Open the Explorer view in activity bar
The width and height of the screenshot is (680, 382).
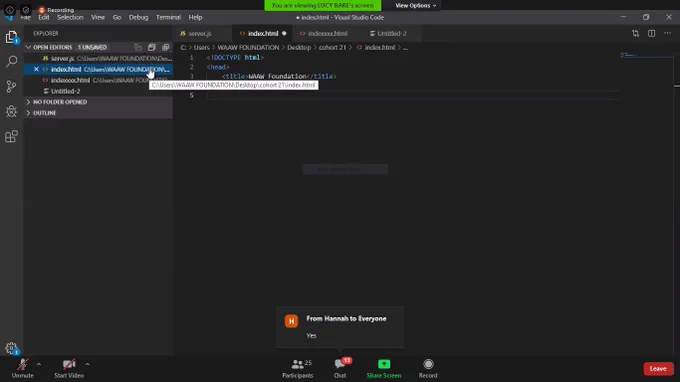[12, 37]
